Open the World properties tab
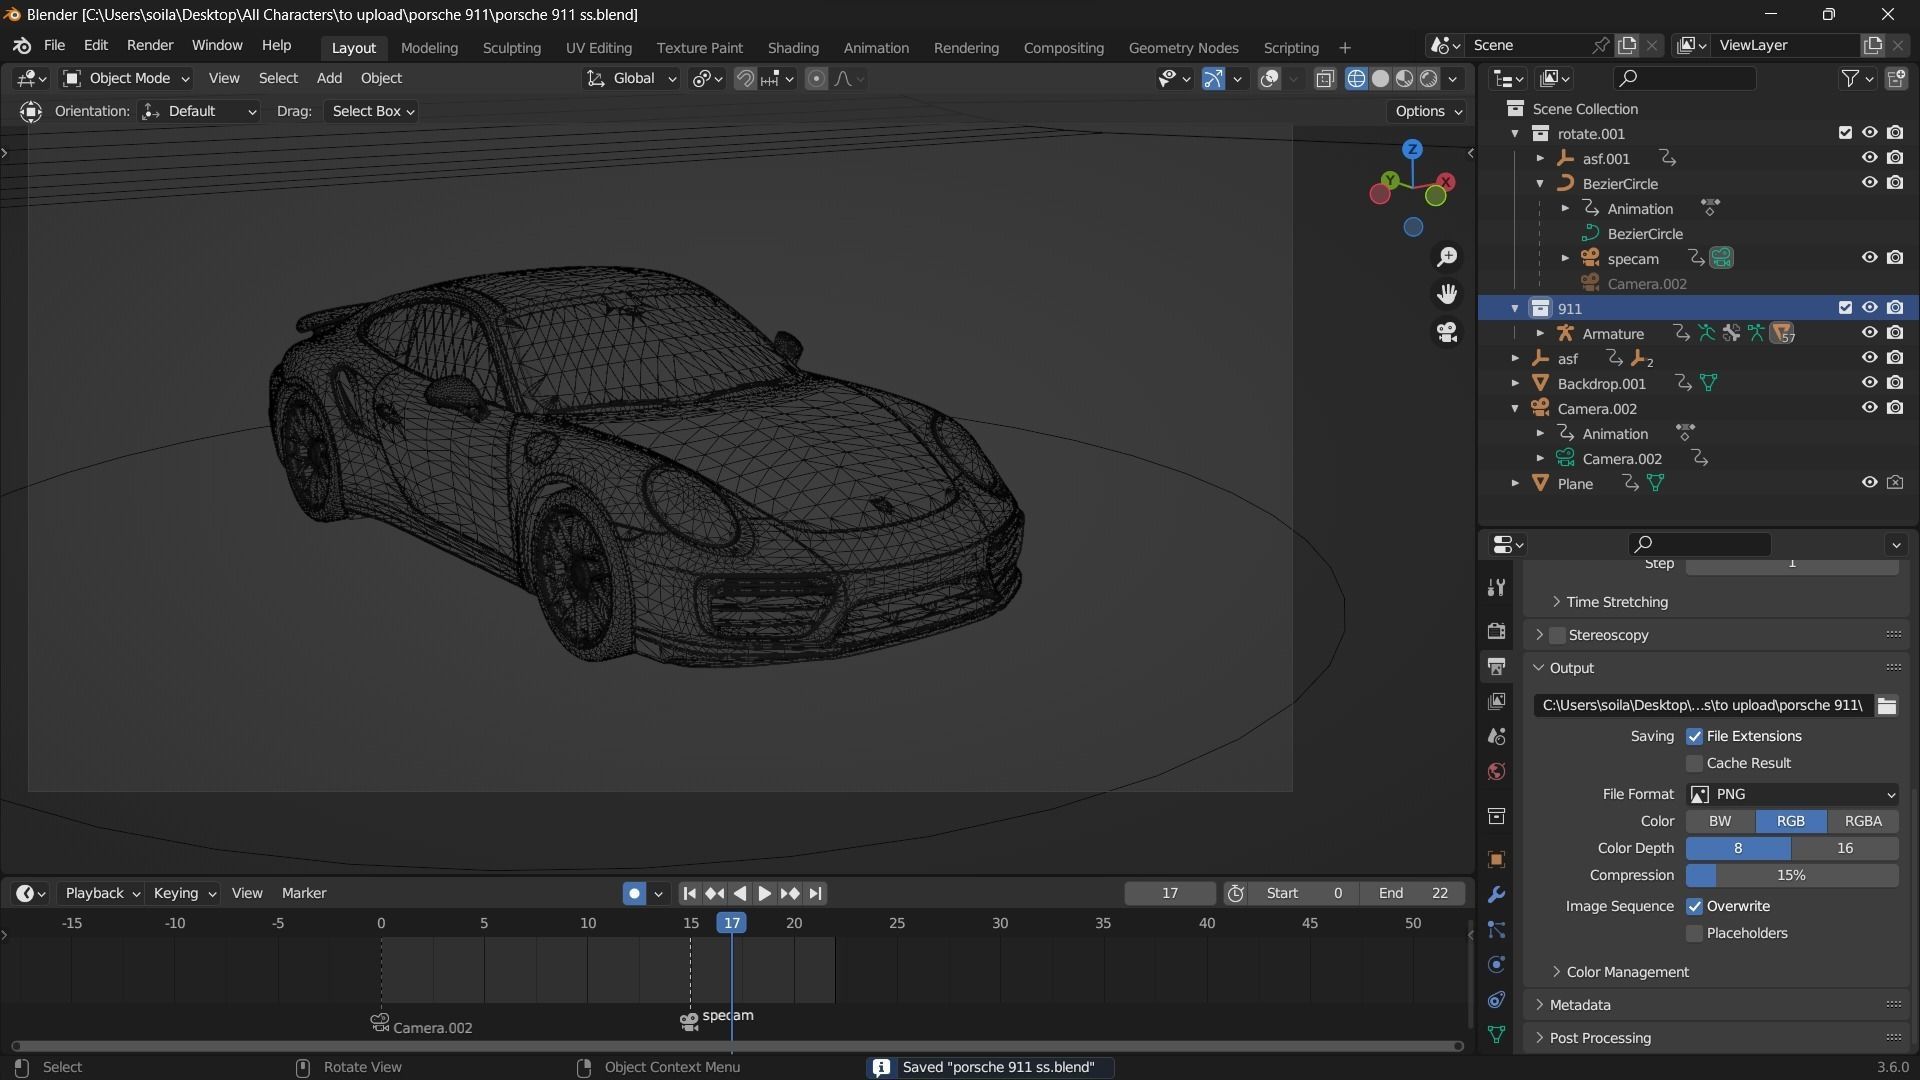Viewport: 1920px width, 1080px height. point(1496,771)
